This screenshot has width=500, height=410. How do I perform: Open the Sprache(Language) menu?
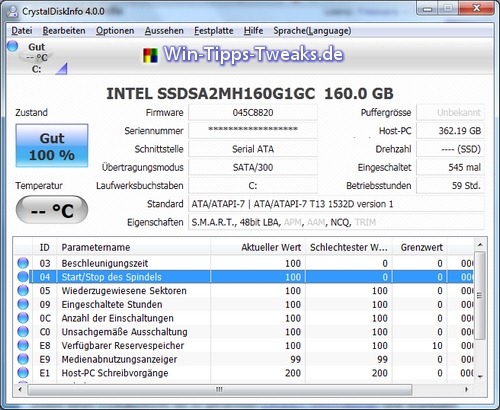coord(312,31)
